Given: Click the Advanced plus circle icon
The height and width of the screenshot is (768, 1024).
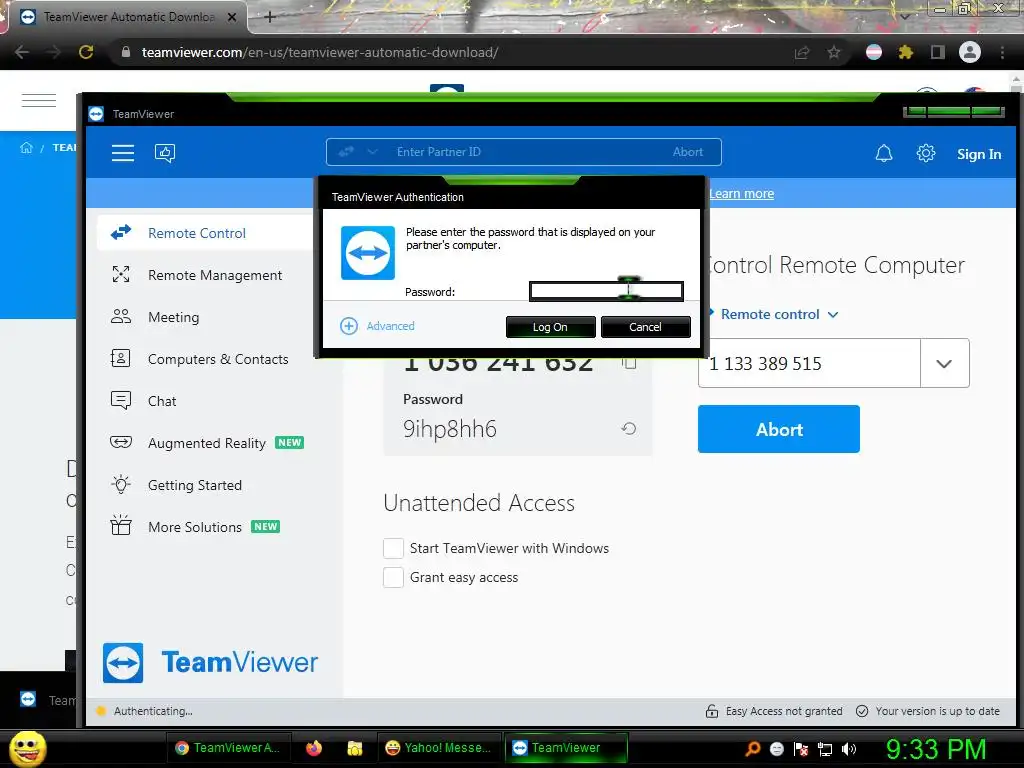Looking at the screenshot, I should point(349,326).
